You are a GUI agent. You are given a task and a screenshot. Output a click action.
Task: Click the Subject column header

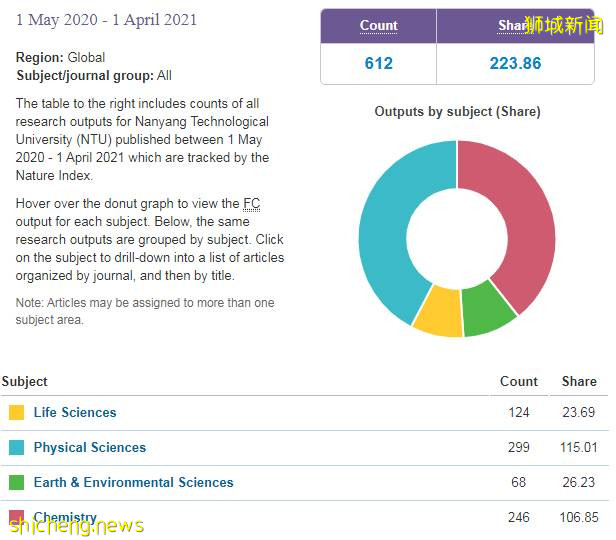[x=25, y=381]
